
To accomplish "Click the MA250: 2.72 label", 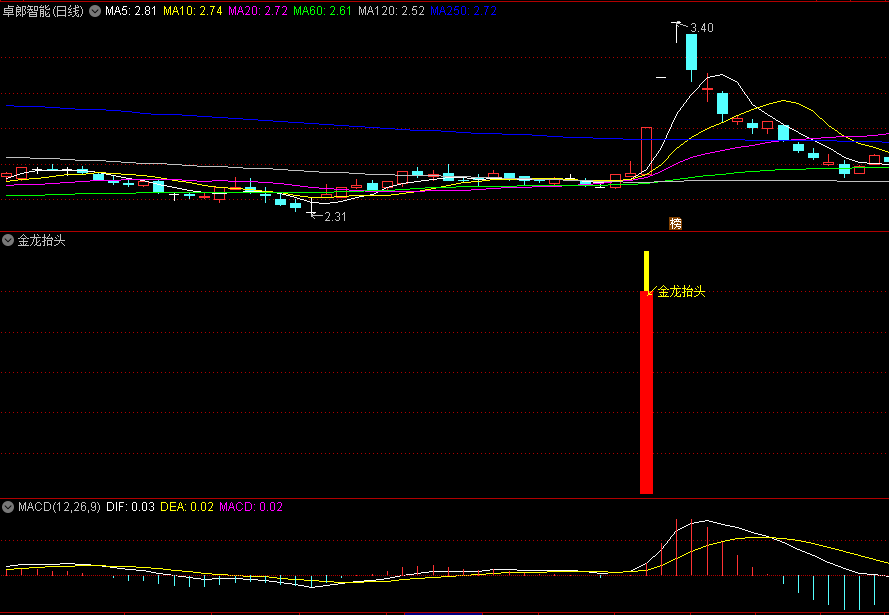I will [464, 11].
